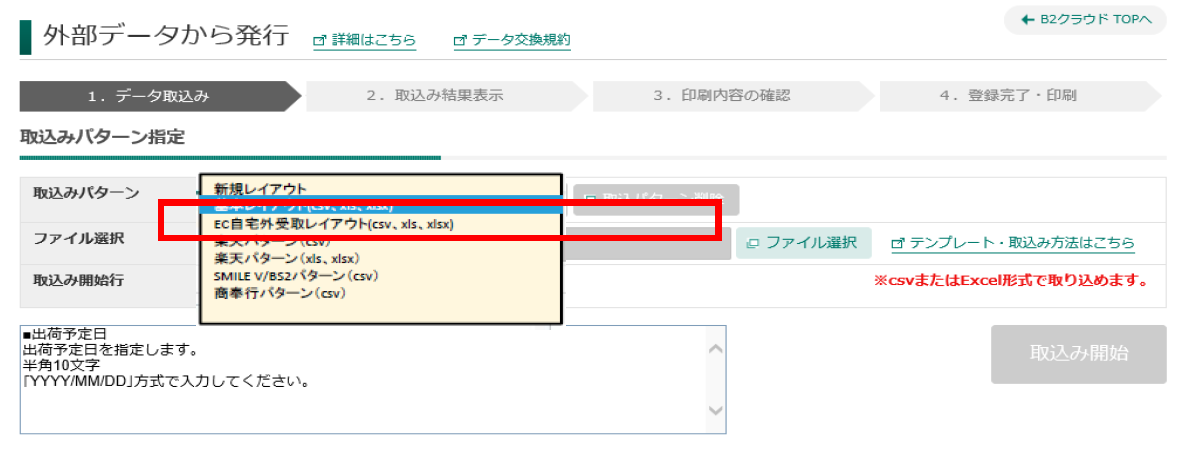The image size is (1198, 472).
Task: Click the icon on the ファイル選択 button
Action: tap(753, 243)
